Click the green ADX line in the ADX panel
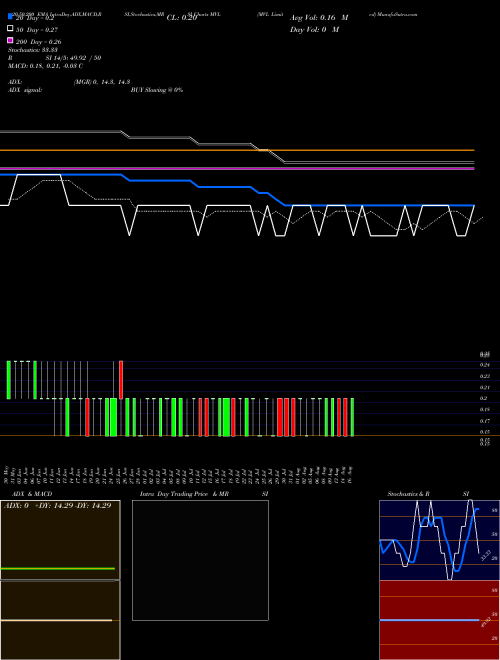500x660 pixels. (57, 569)
